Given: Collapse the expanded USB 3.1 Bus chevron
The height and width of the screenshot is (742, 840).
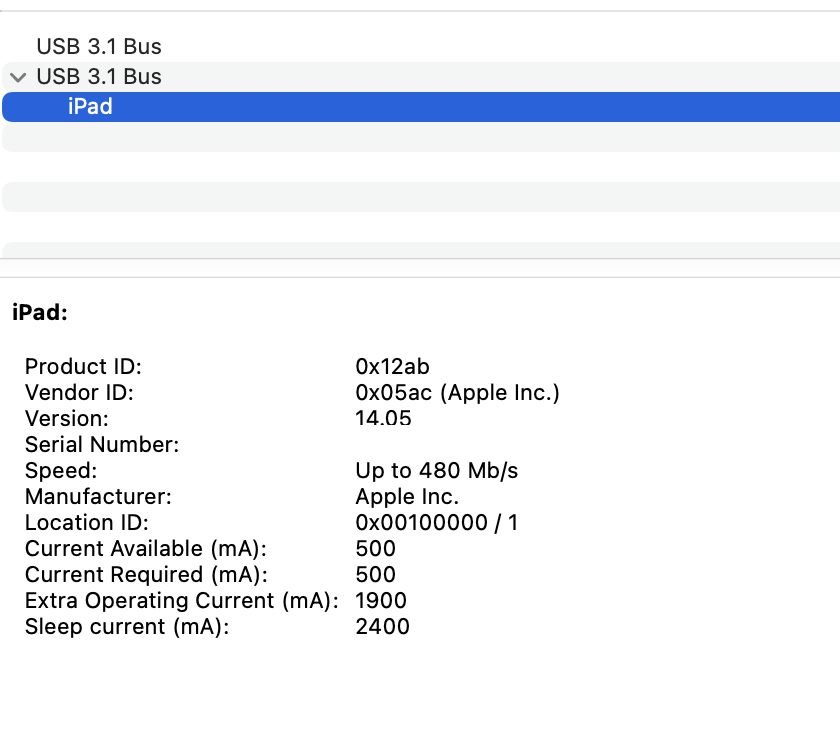Looking at the screenshot, I should click(x=17, y=77).
